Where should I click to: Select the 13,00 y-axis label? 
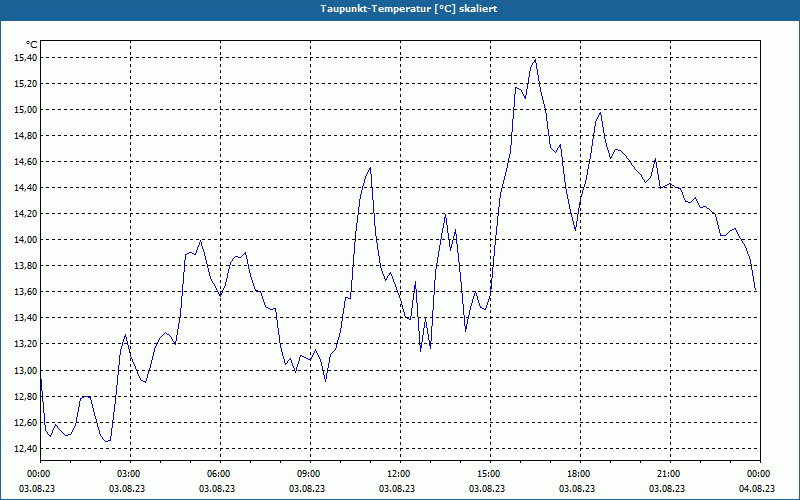point(26,370)
